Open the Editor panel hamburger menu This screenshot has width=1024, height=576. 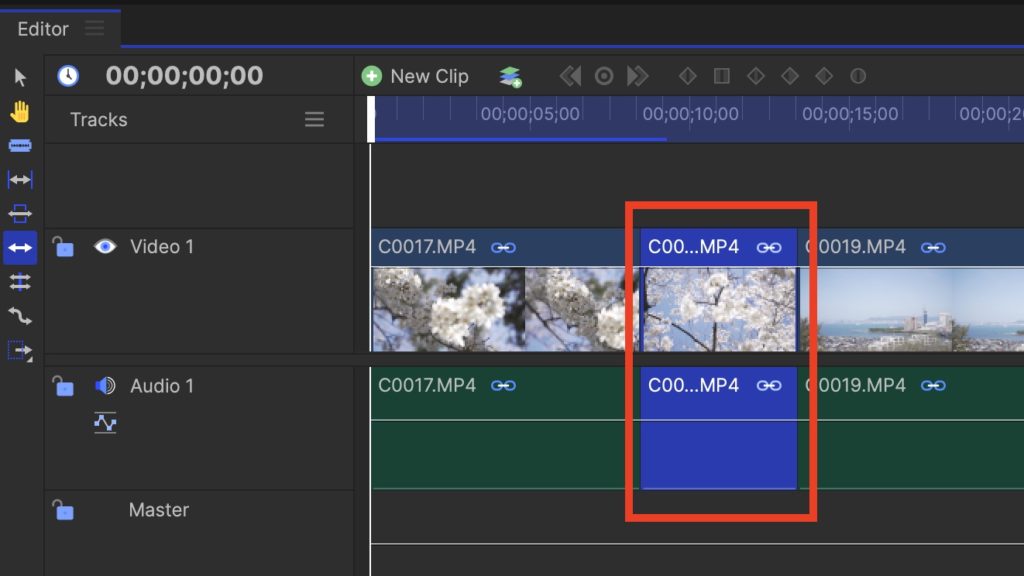95,29
